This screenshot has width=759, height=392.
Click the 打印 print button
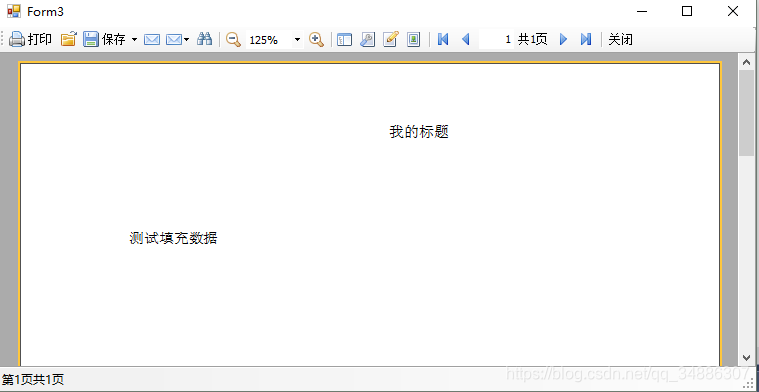tap(30, 39)
